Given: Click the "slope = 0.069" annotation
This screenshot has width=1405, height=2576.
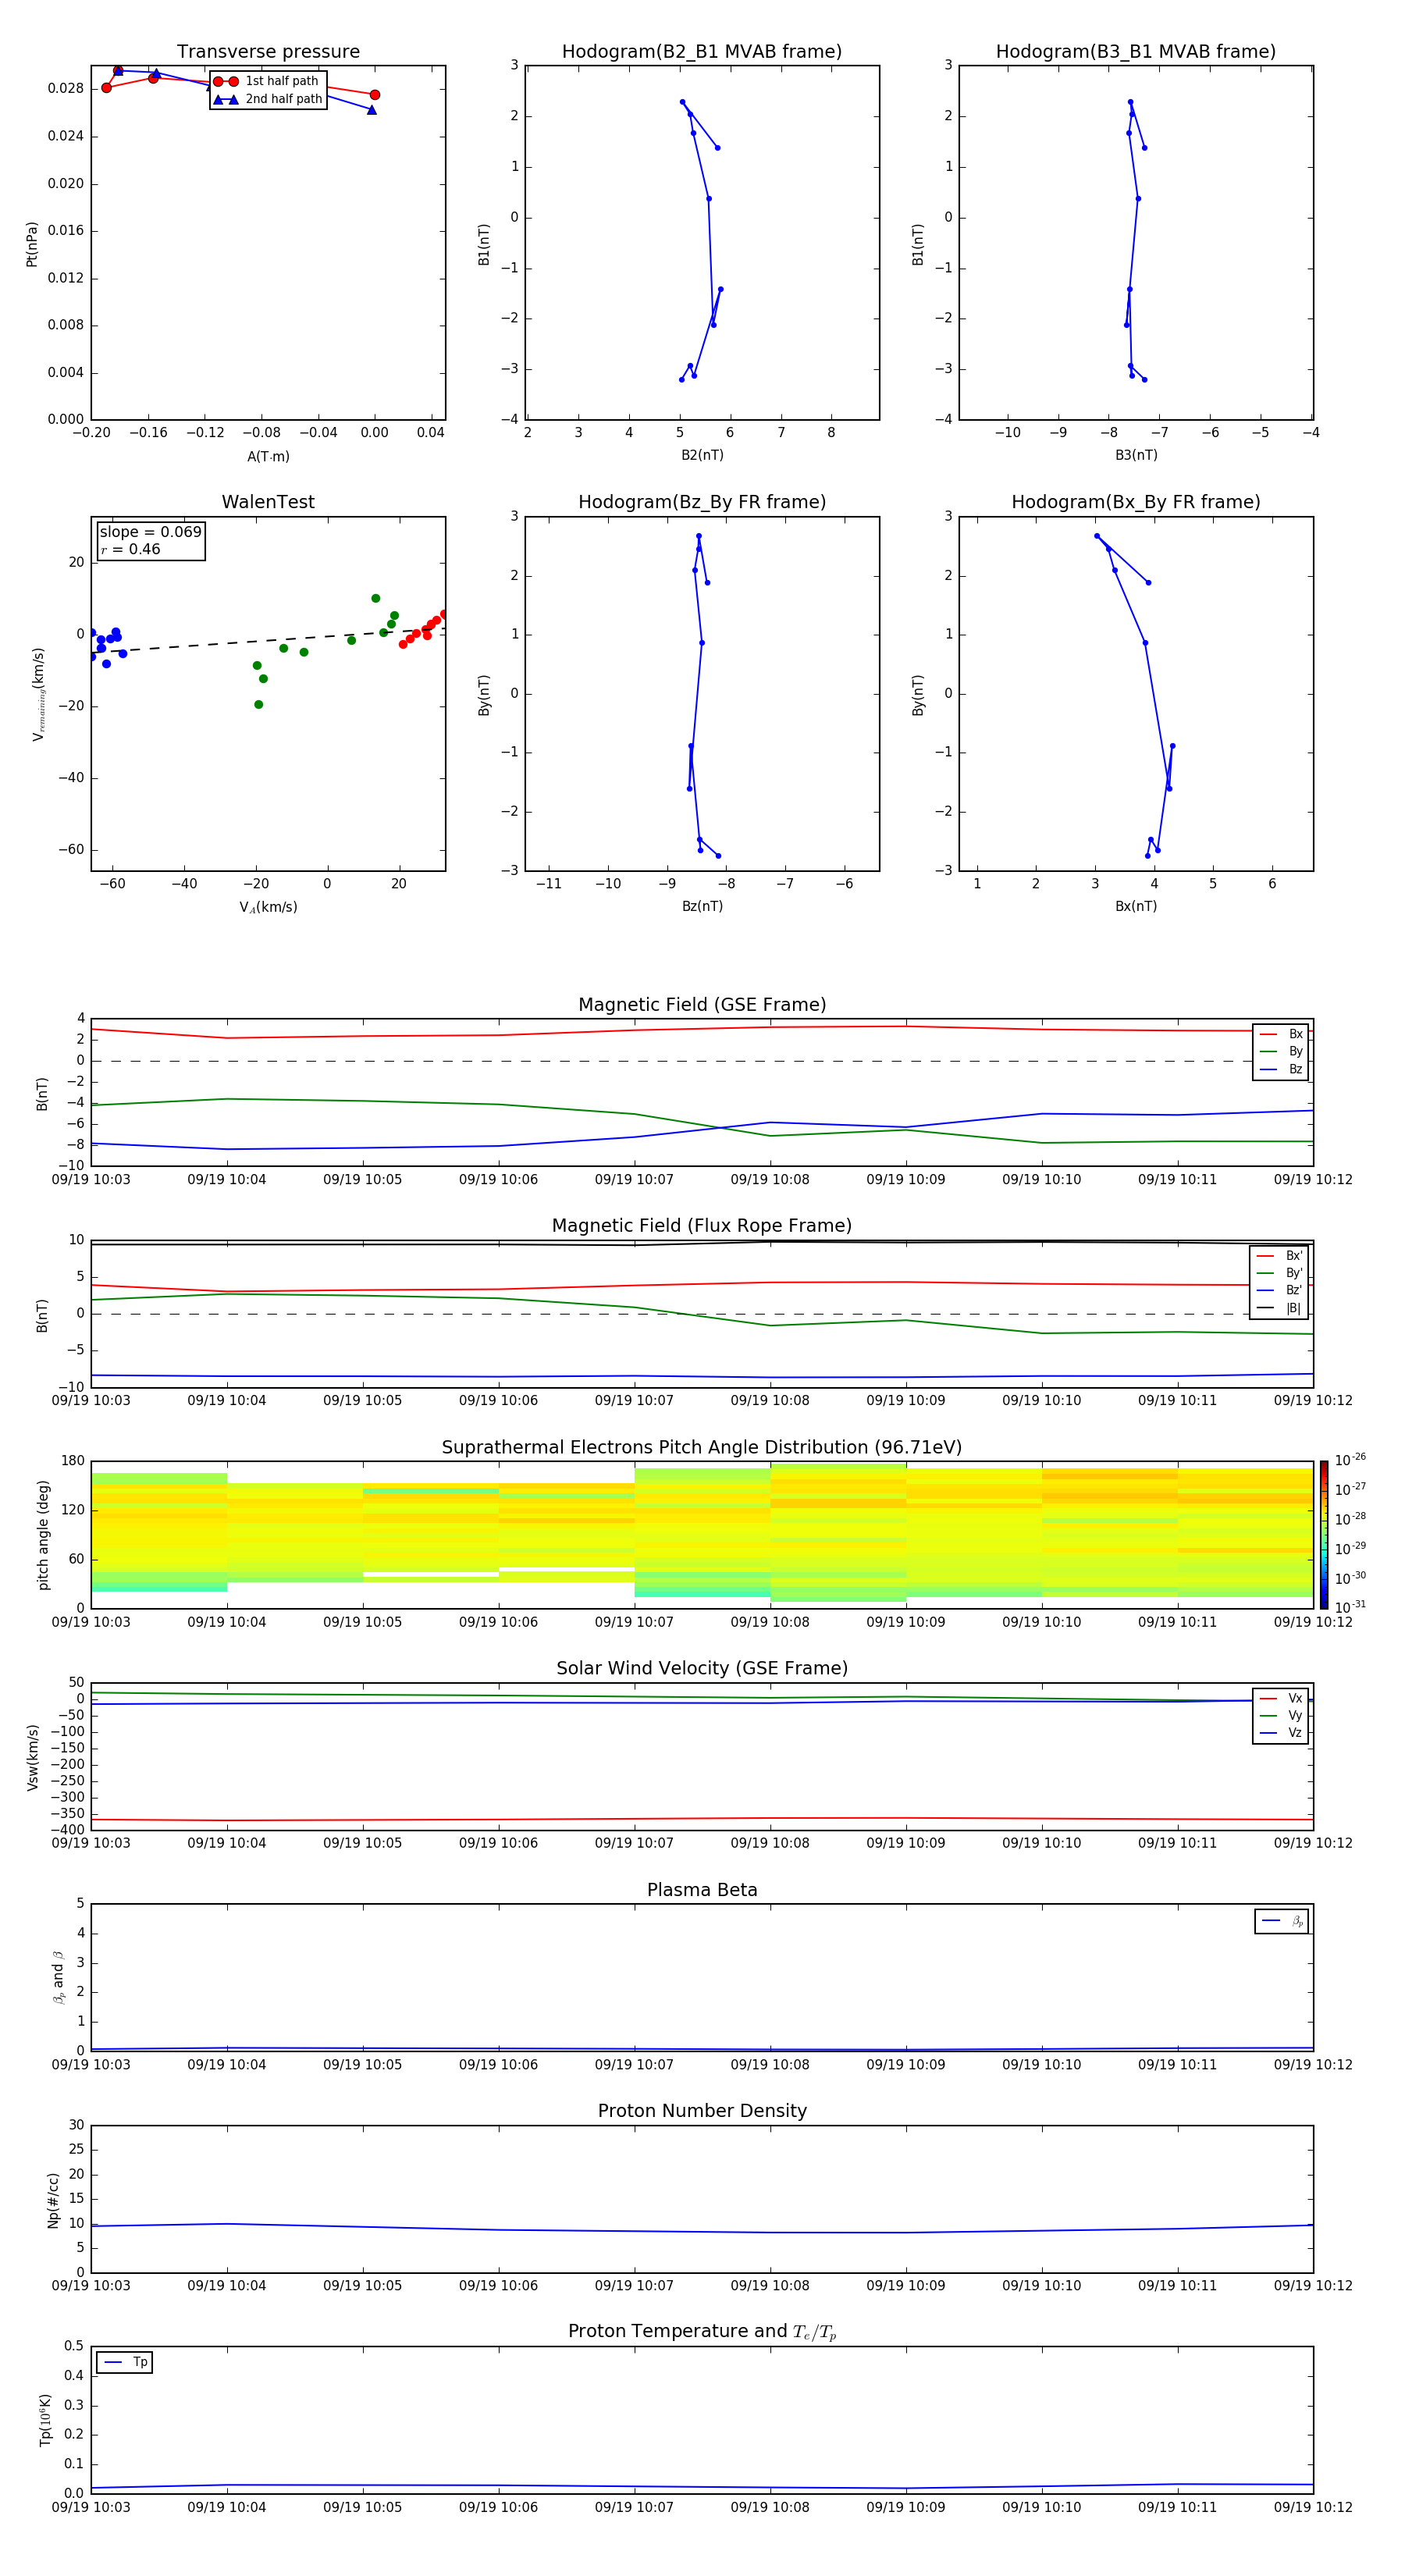Looking at the screenshot, I should click(150, 532).
